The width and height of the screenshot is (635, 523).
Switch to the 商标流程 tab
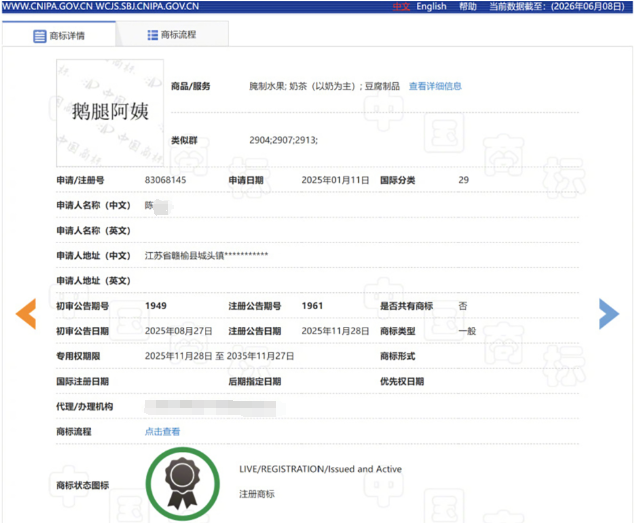[x=172, y=35]
